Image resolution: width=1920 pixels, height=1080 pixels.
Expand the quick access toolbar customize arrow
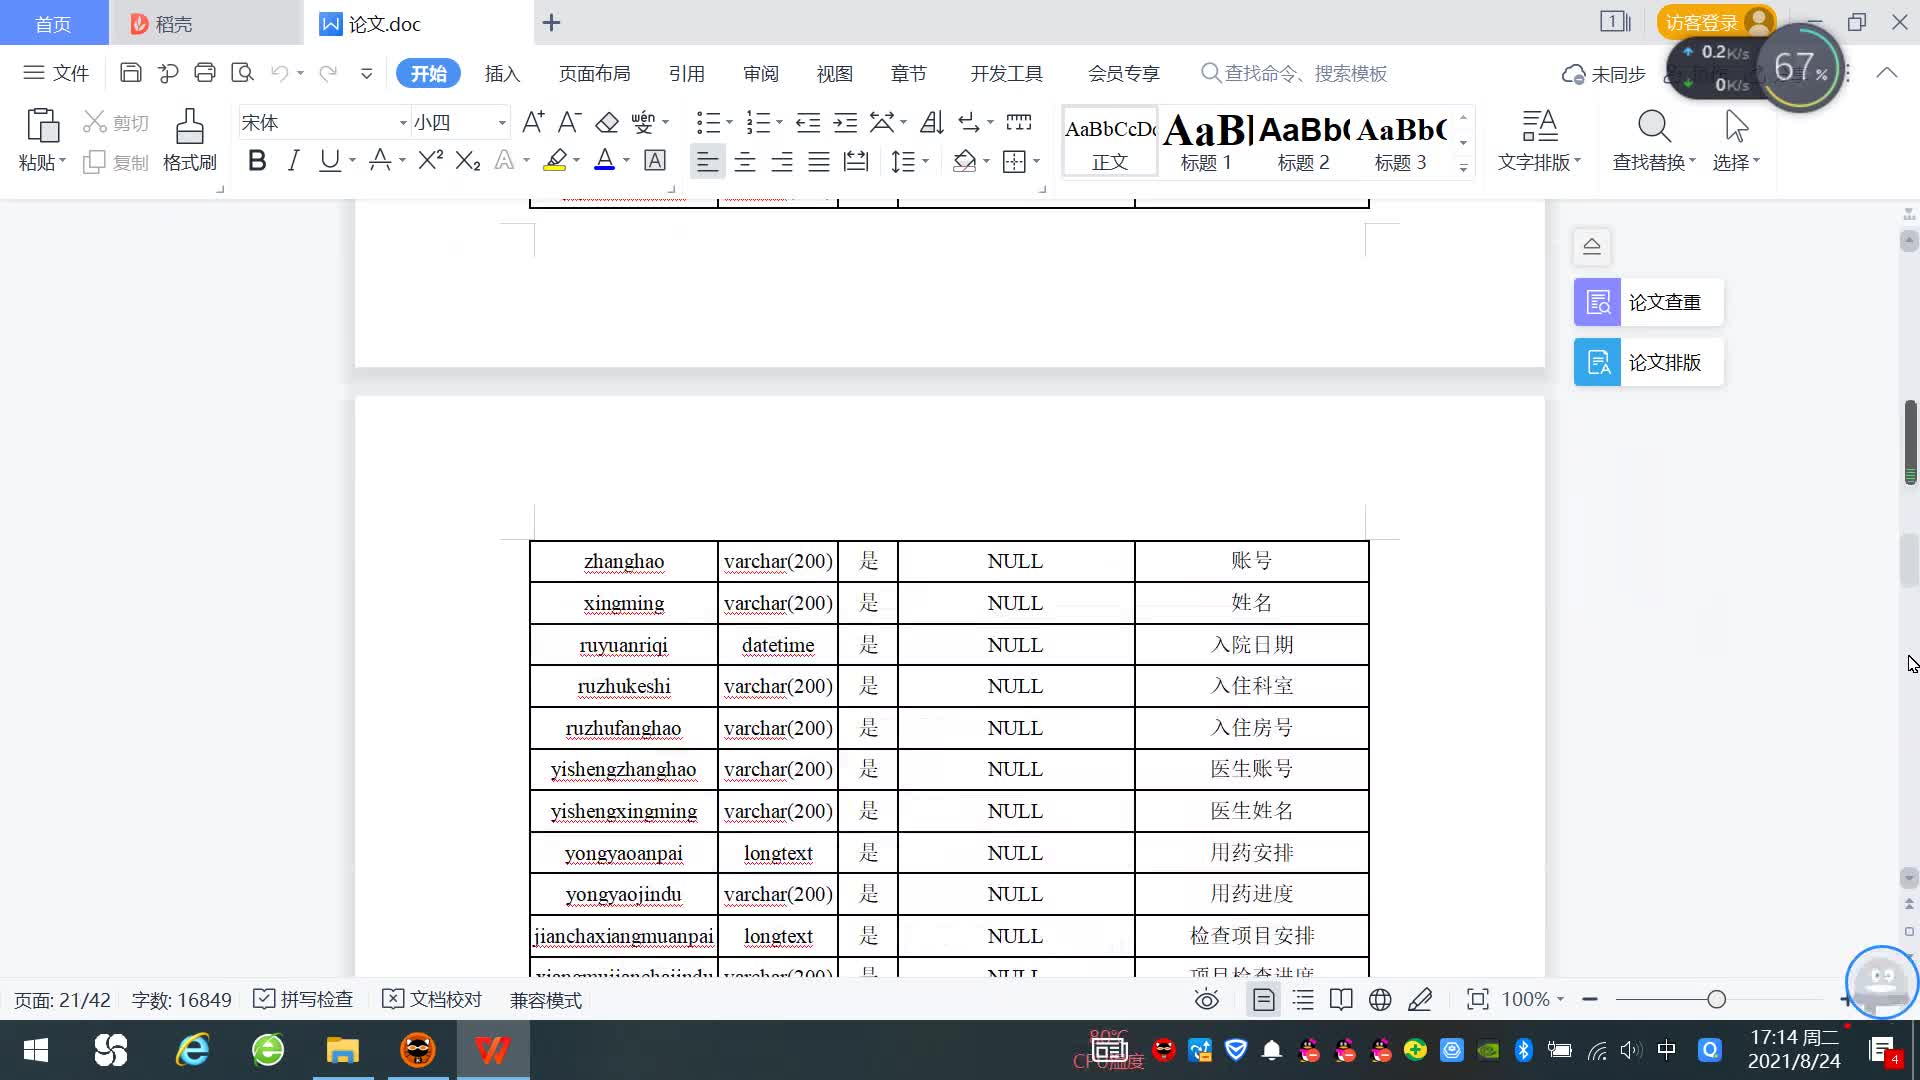click(367, 73)
